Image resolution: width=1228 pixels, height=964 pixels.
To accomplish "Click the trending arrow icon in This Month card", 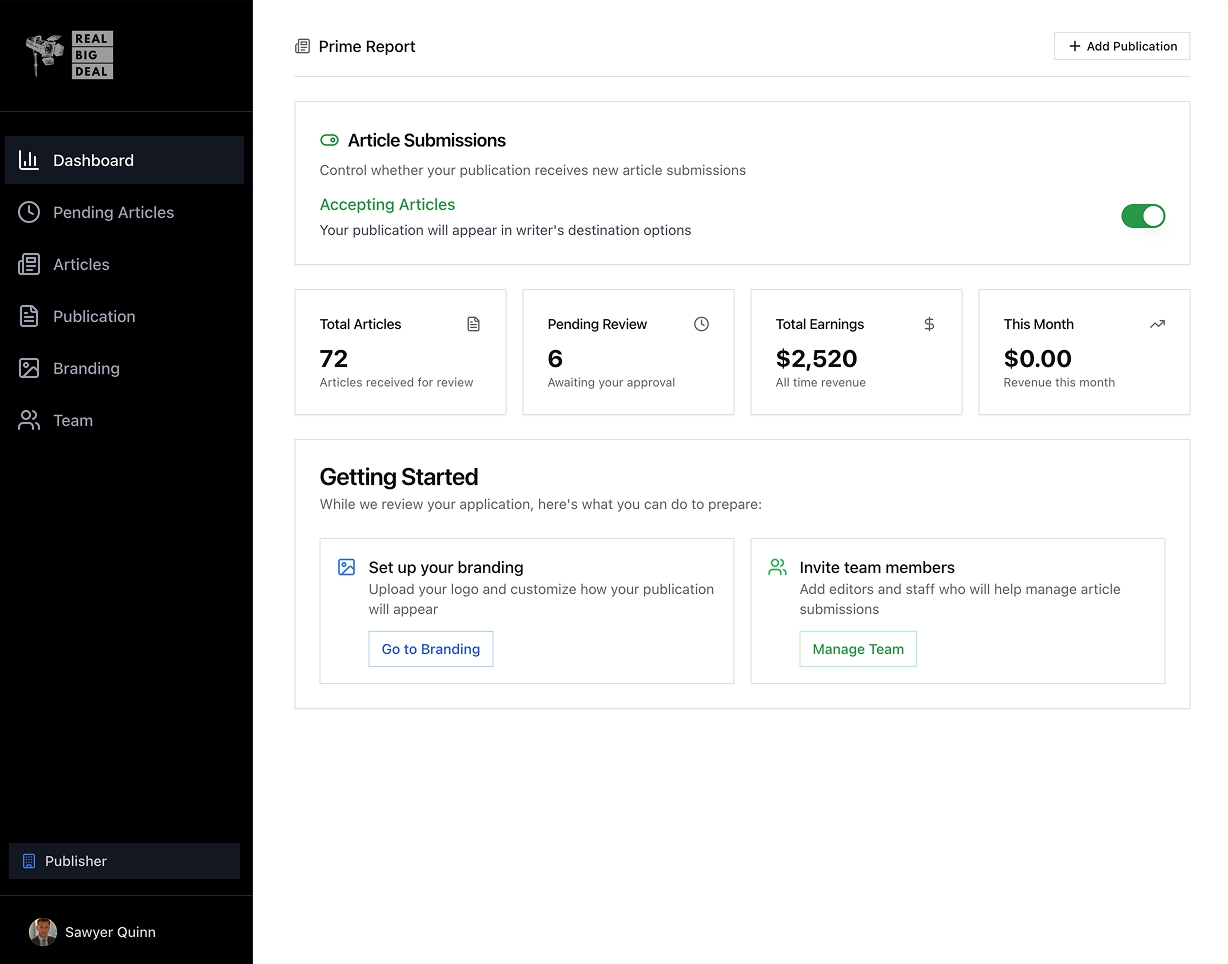I will 1157,324.
